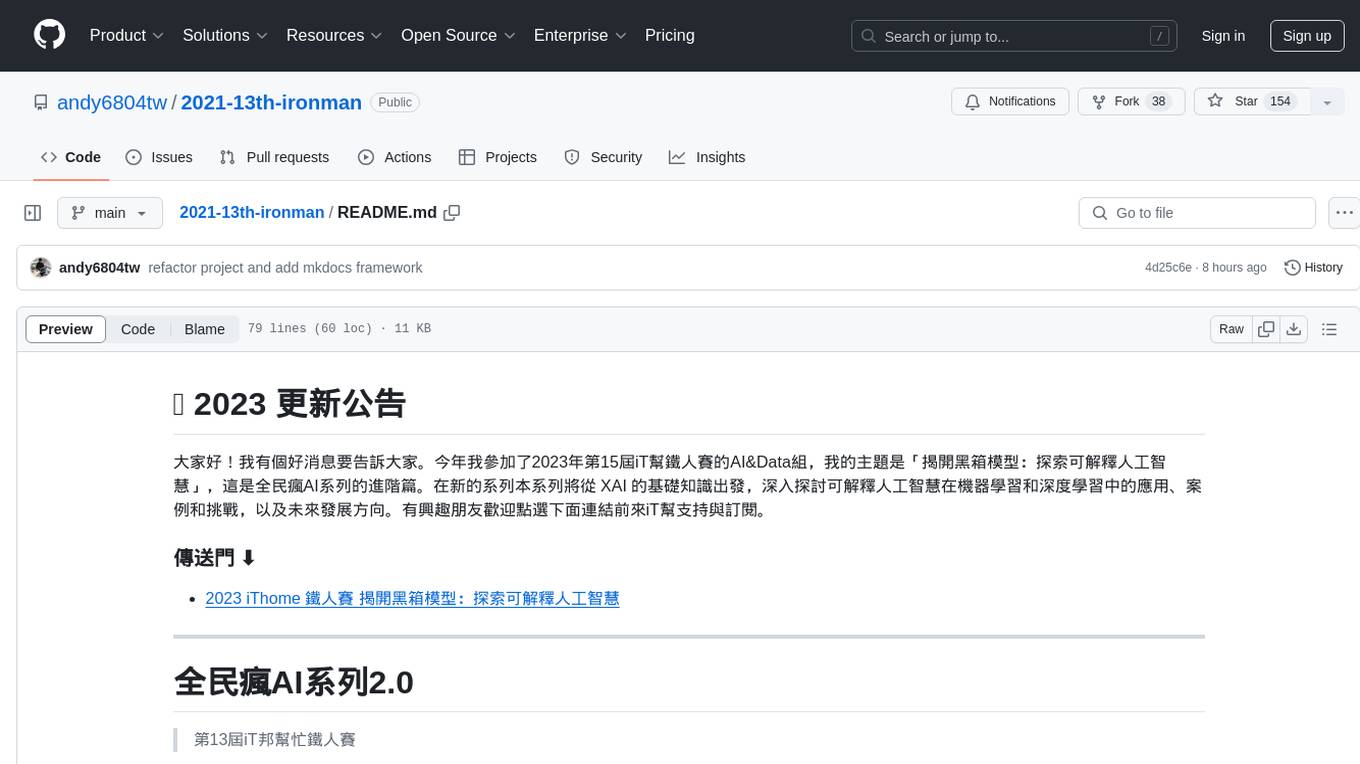Open the GitHub homepage logo
This screenshot has height=764, width=1360.
(x=49, y=35)
